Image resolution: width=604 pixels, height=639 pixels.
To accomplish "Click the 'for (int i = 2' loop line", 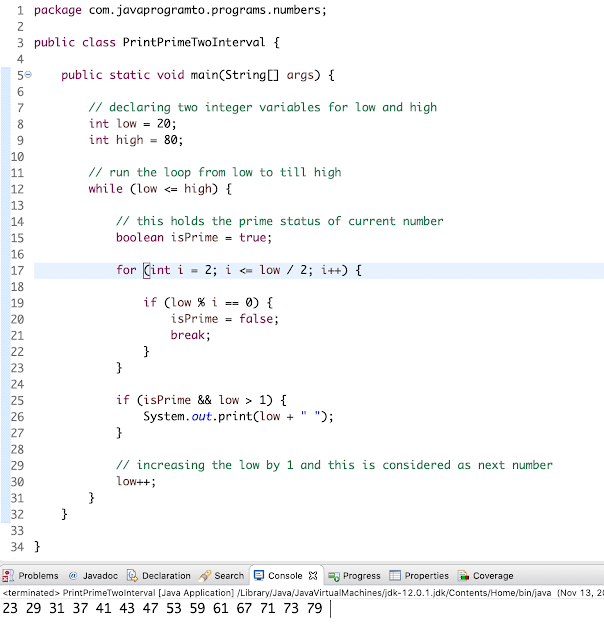I will pyautogui.click(x=239, y=270).
